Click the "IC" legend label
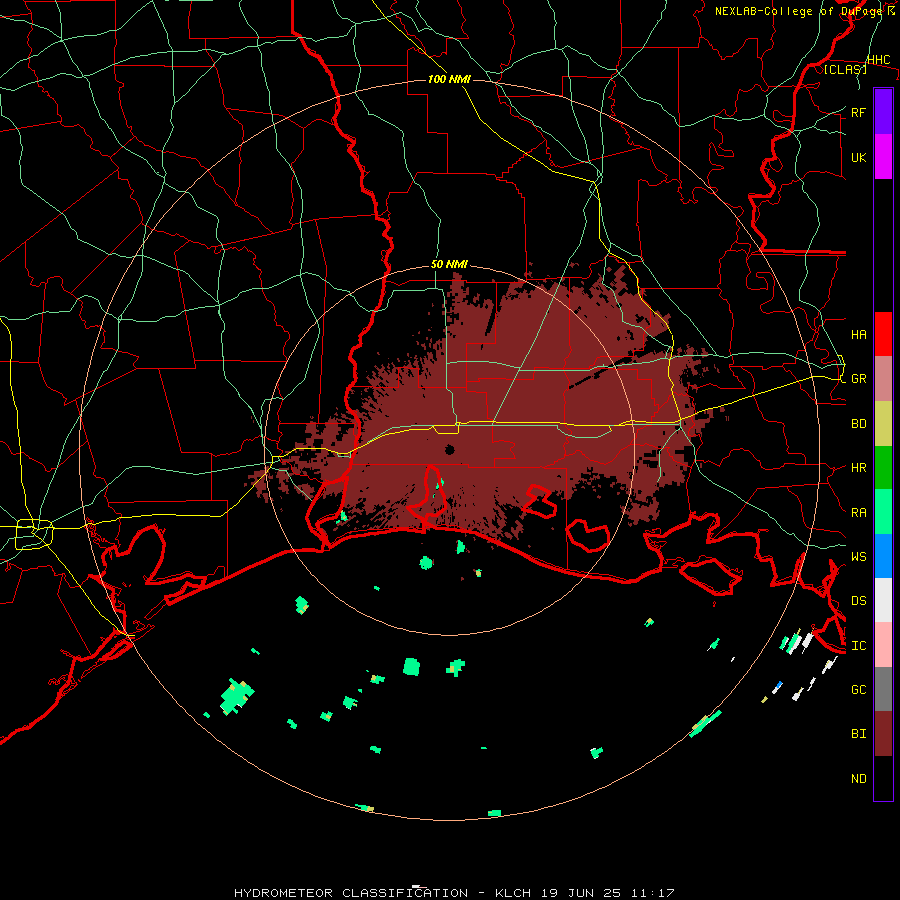This screenshot has height=900, width=900. pos(858,646)
